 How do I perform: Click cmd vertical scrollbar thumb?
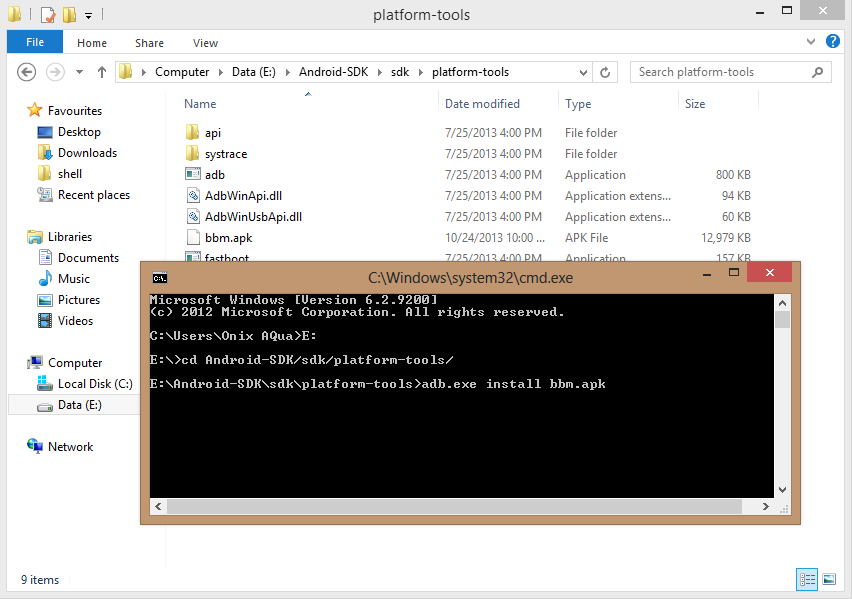pyautogui.click(x=782, y=320)
